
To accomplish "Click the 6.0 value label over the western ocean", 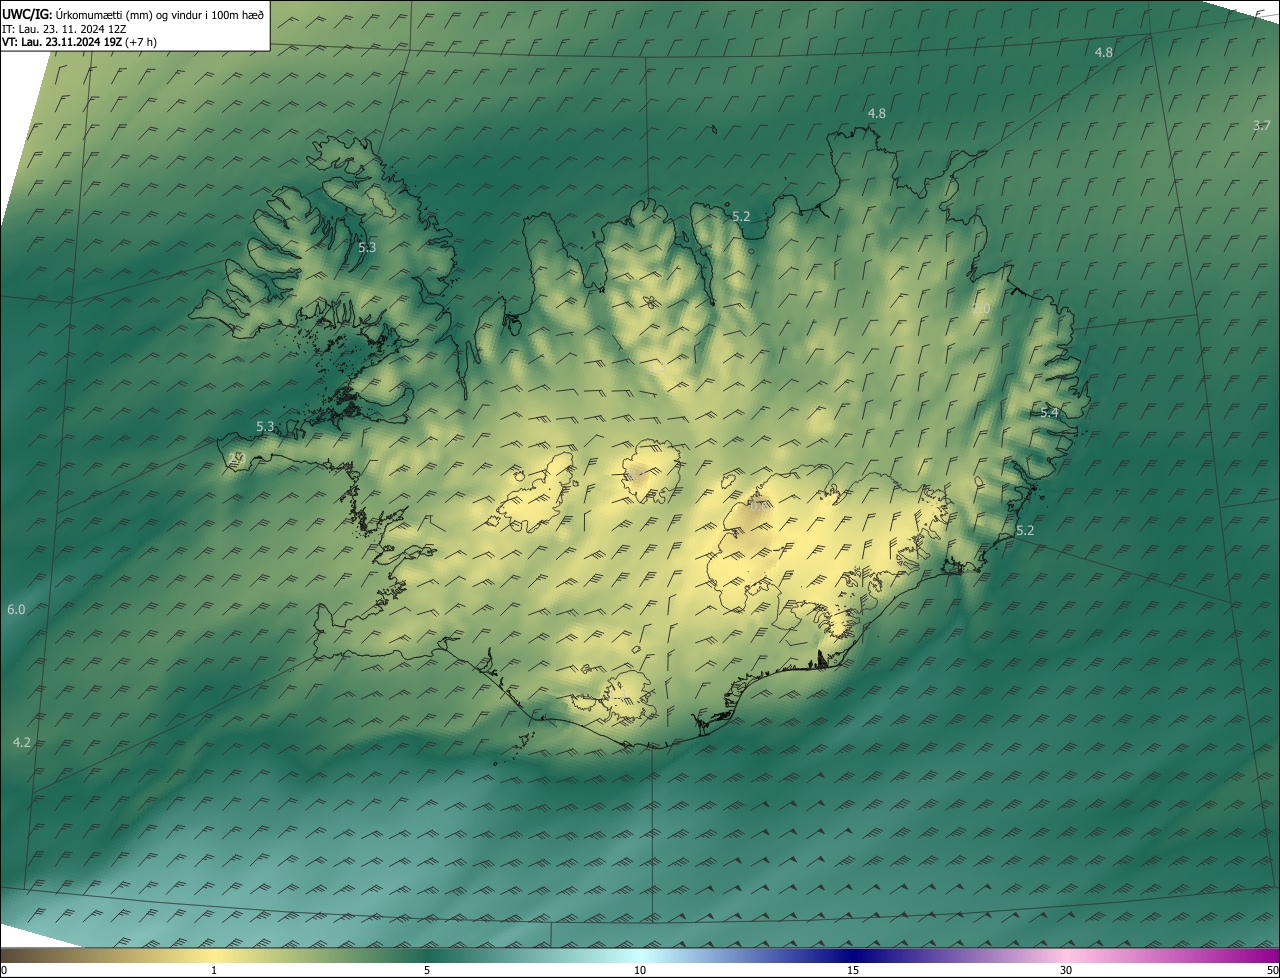I will 16,609.
